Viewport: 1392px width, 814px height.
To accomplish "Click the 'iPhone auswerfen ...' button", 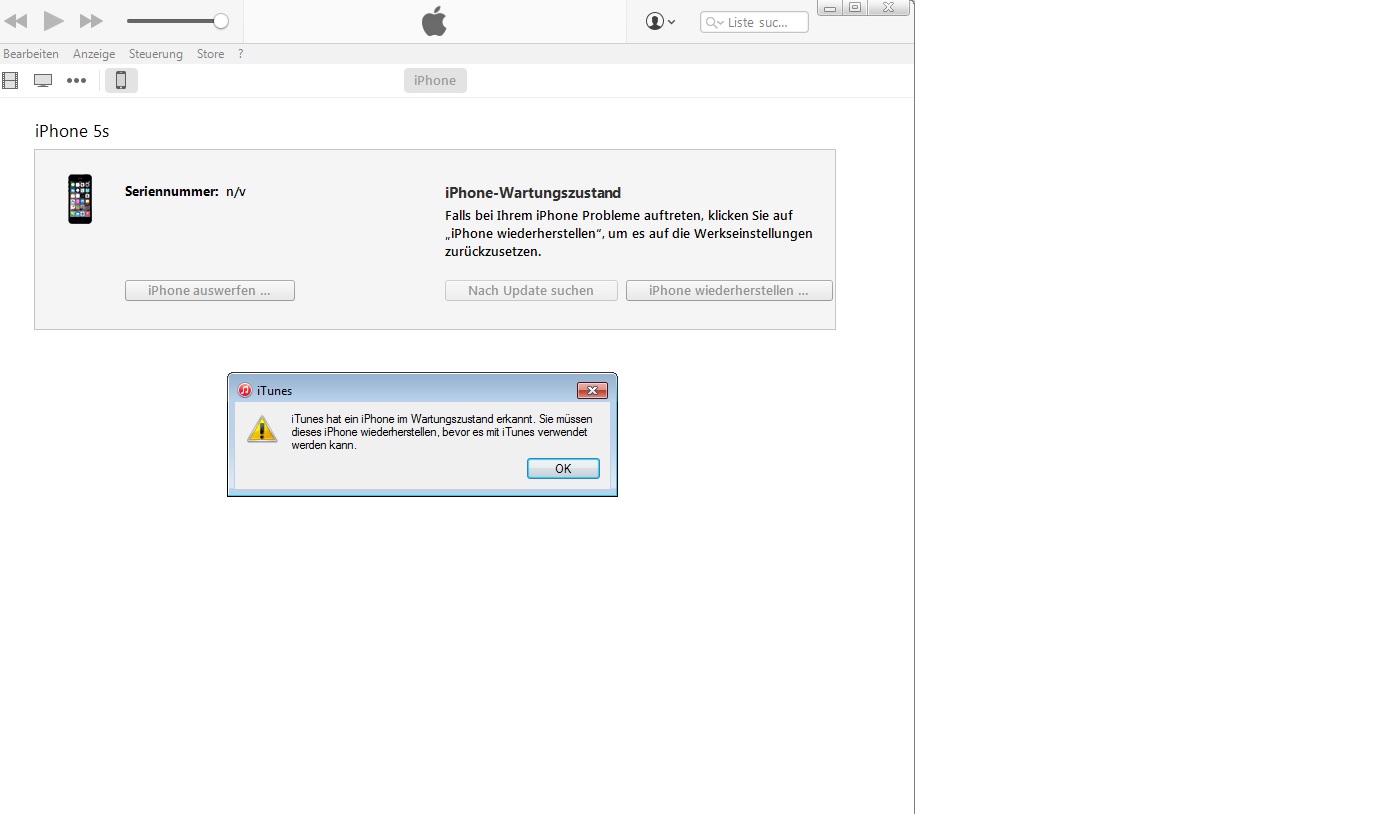I will [x=210, y=291].
